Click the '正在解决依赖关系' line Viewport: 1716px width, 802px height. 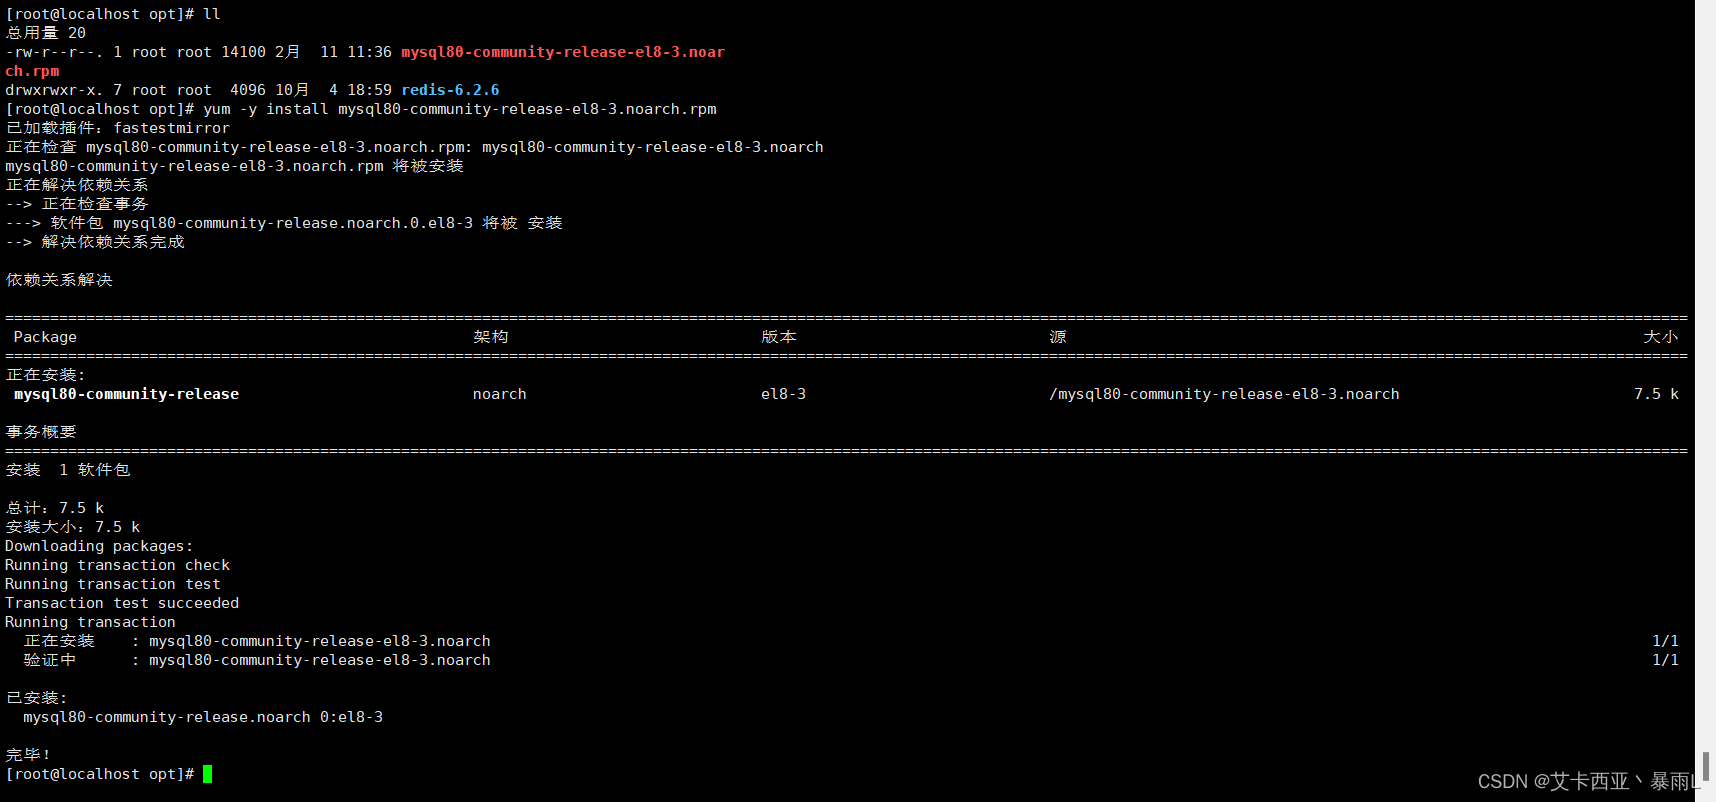coord(77,185)
